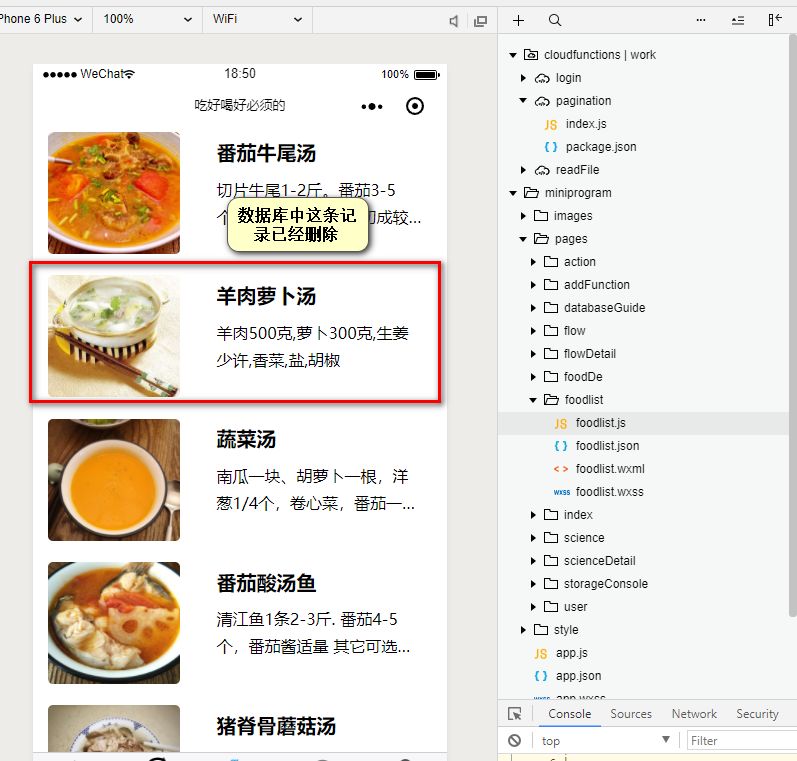Viewport: 797px width, 761px height.
Task: Click the element inspector arrow icon in devtools
Action: coord(515,714)
